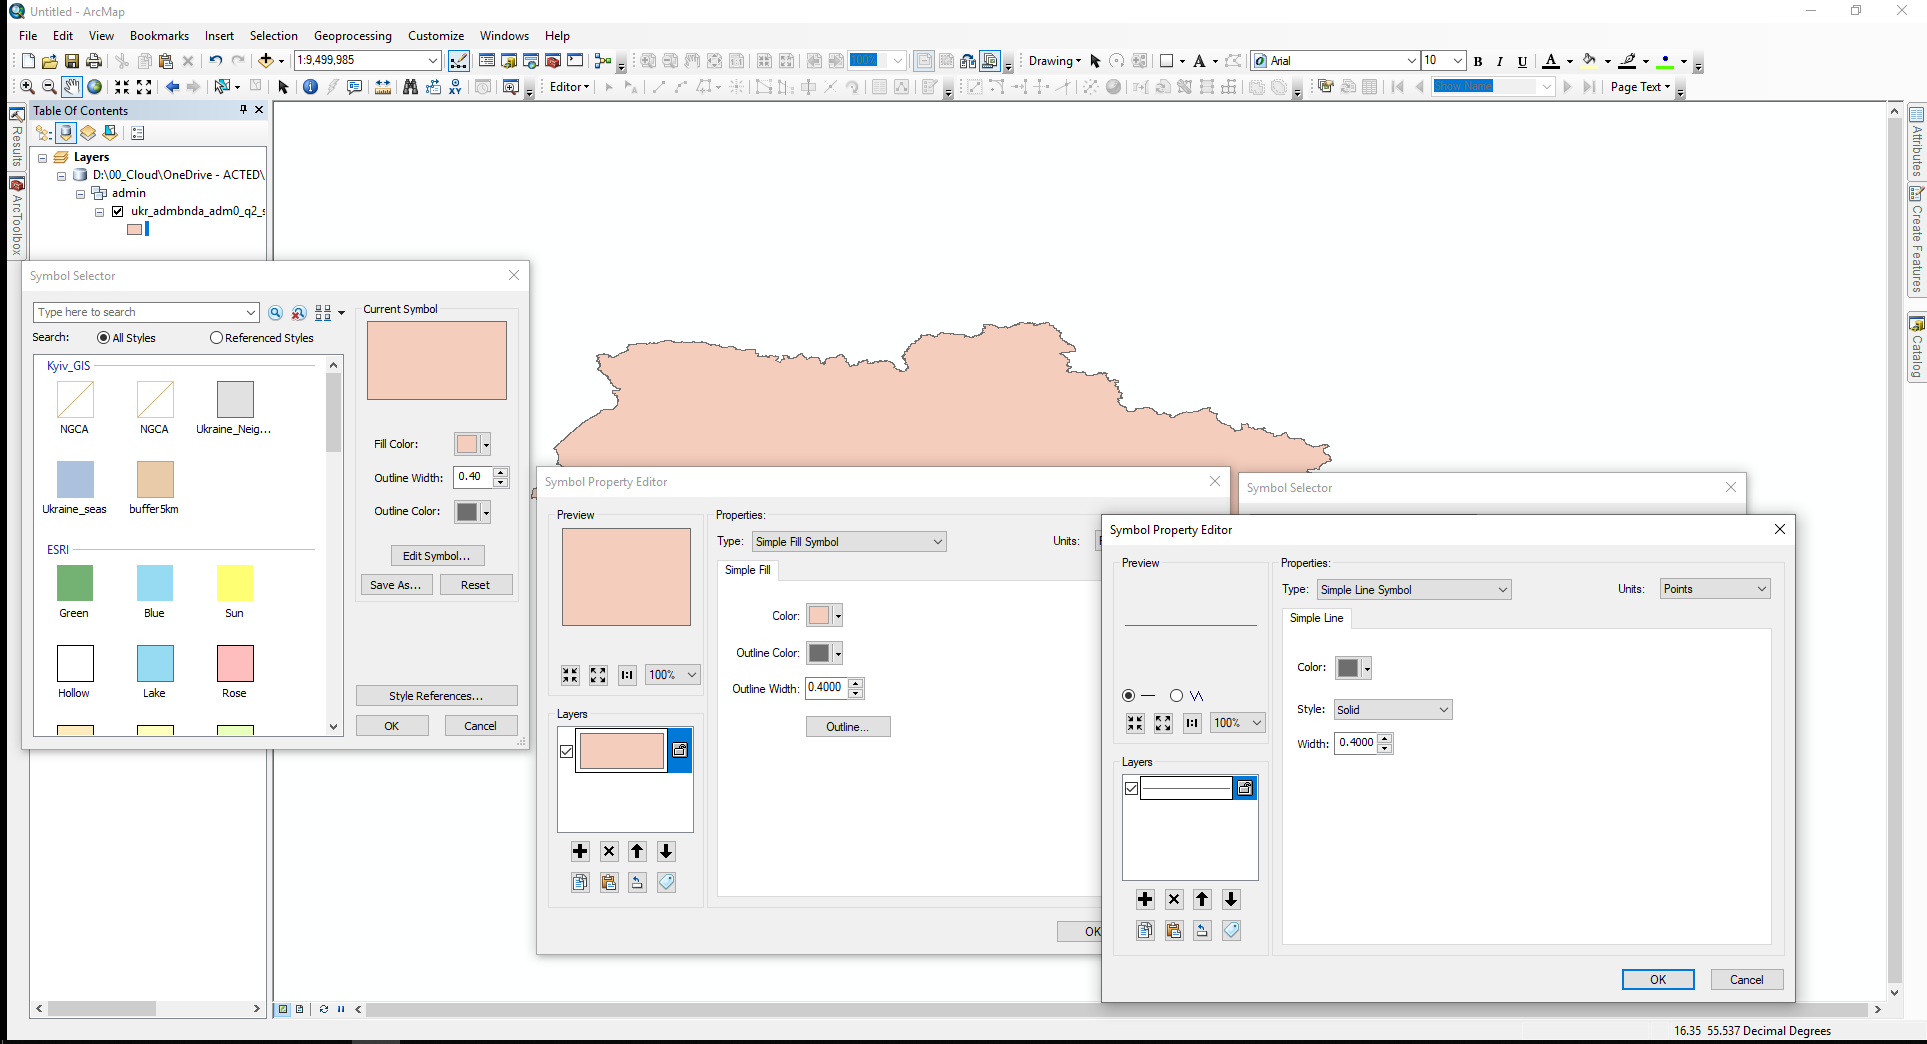Click the Identify tool icon
This screenshot has width=1927, height=1044.
click(x=310, y=87)
